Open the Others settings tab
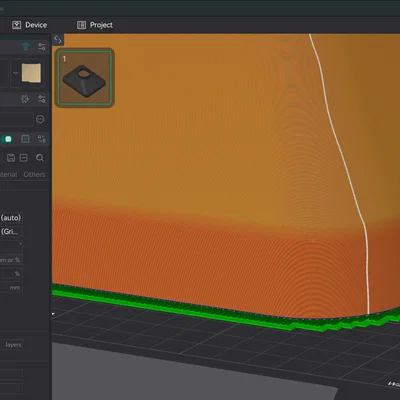 [x=34, y=175]
